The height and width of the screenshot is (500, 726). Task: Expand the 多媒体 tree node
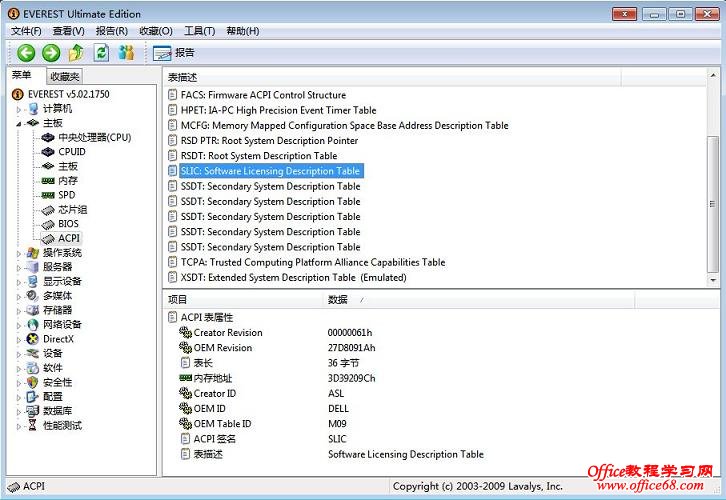pos(19,297)
